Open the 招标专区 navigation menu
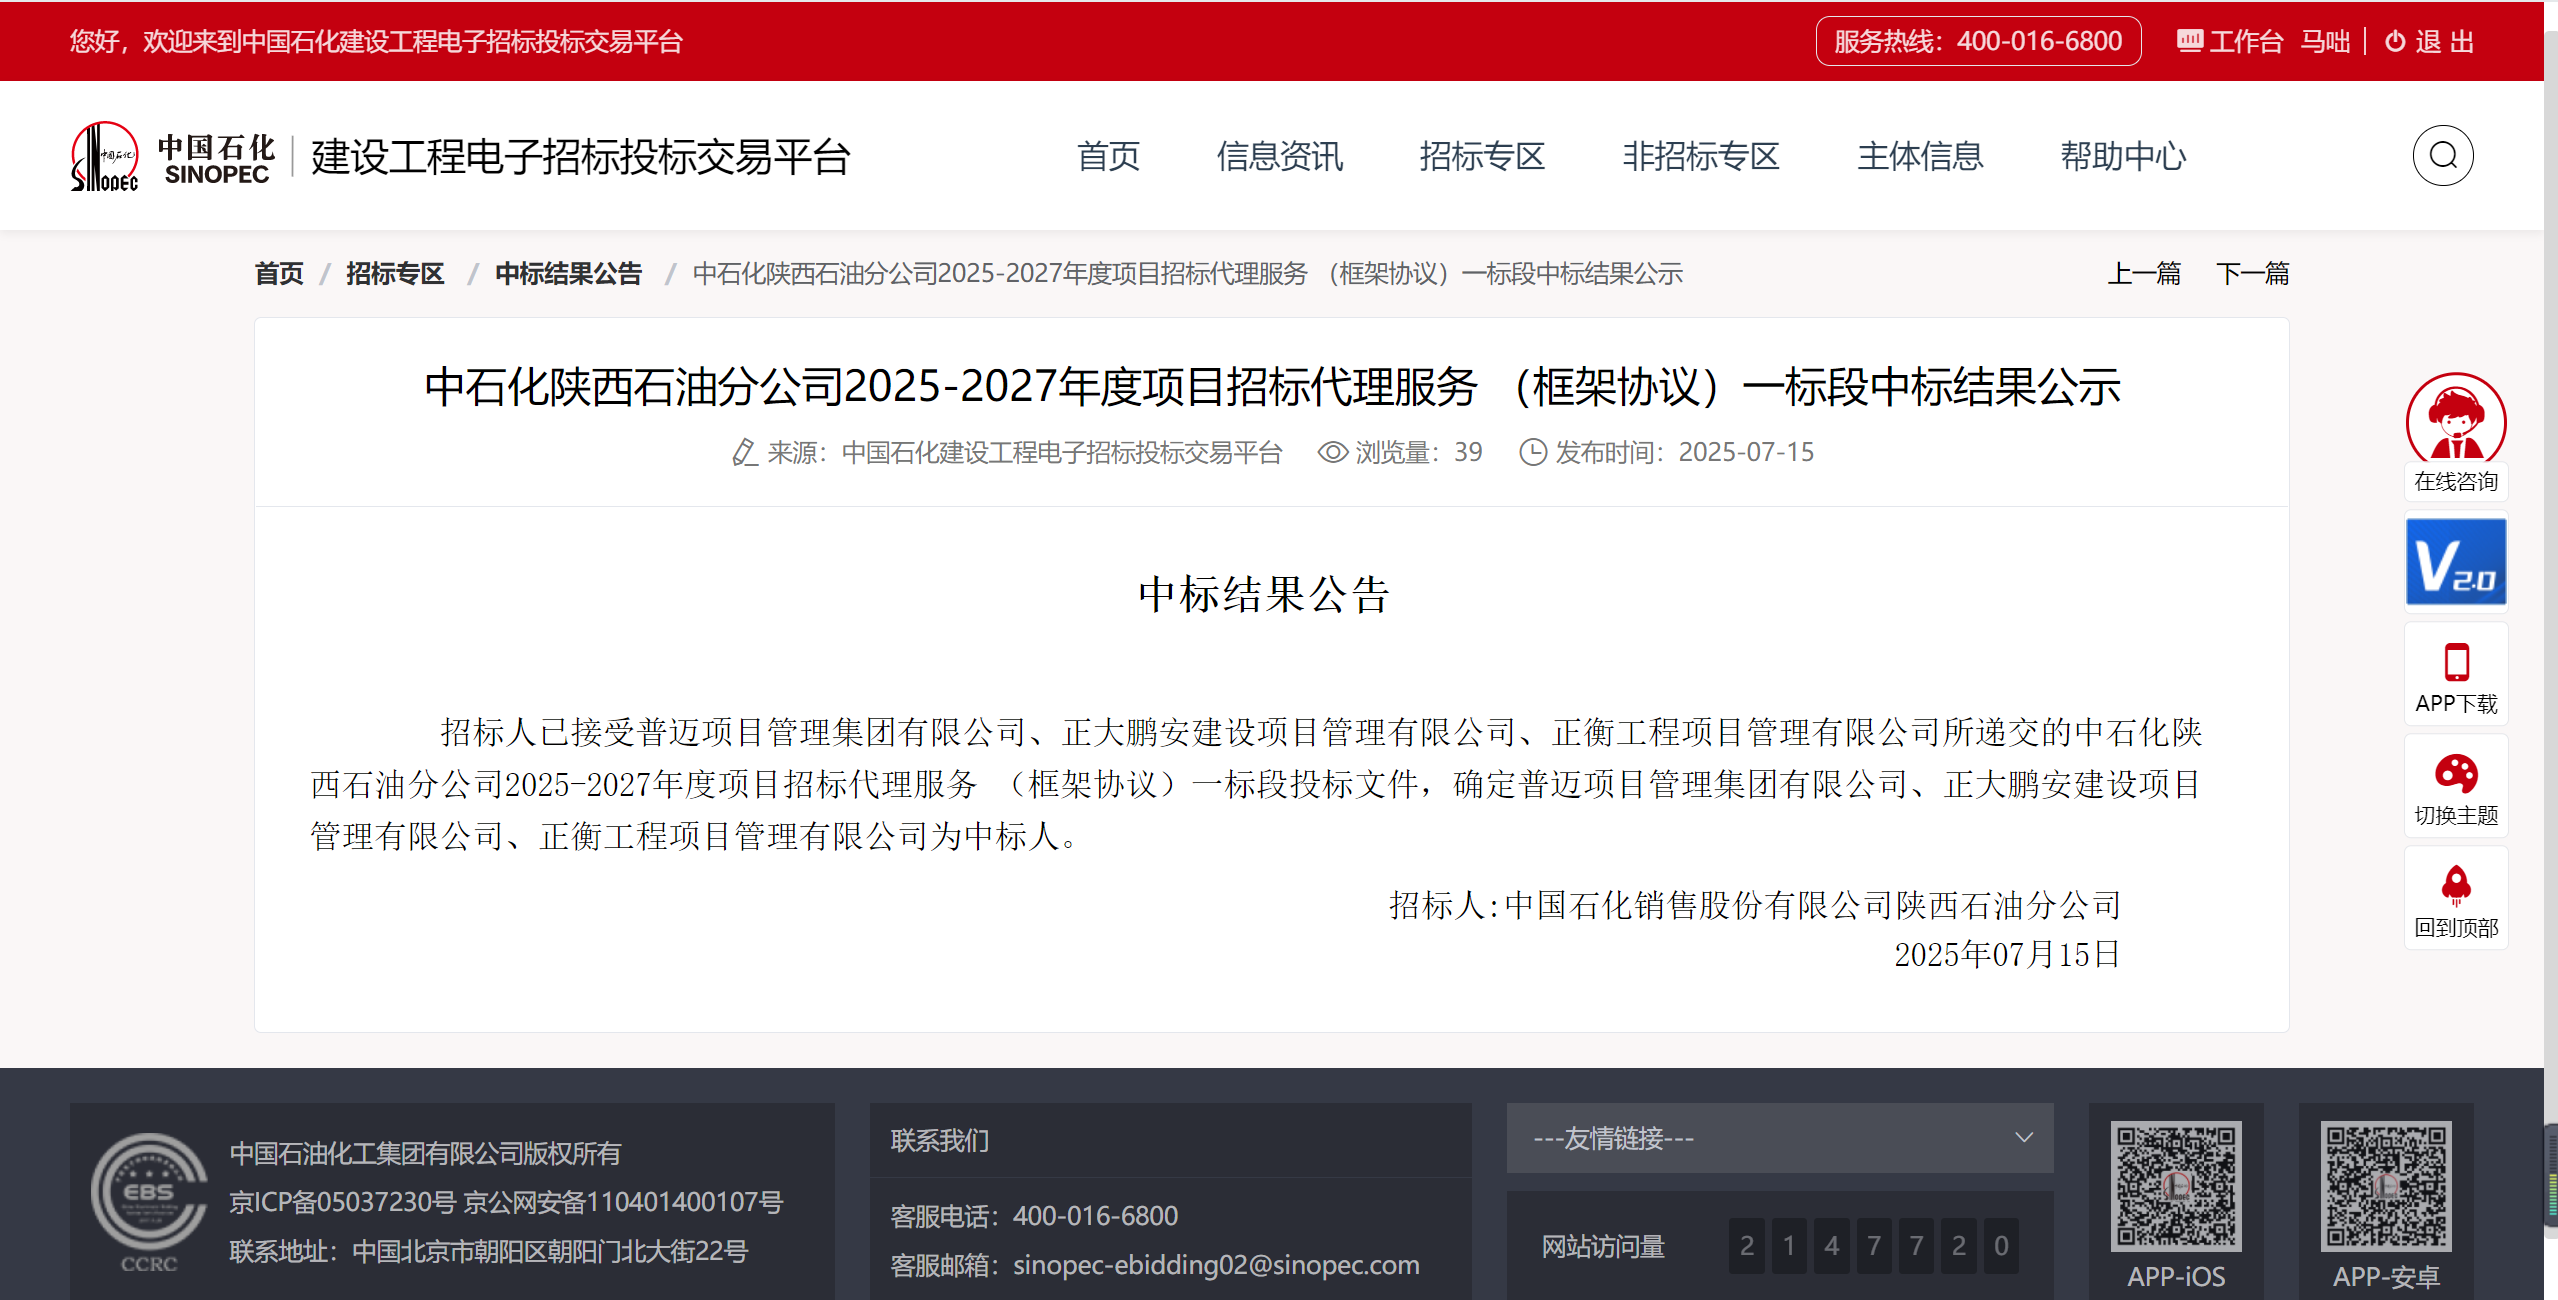The width and height of the screenshot is (2558, 1300). click(x=1481, y=156)
